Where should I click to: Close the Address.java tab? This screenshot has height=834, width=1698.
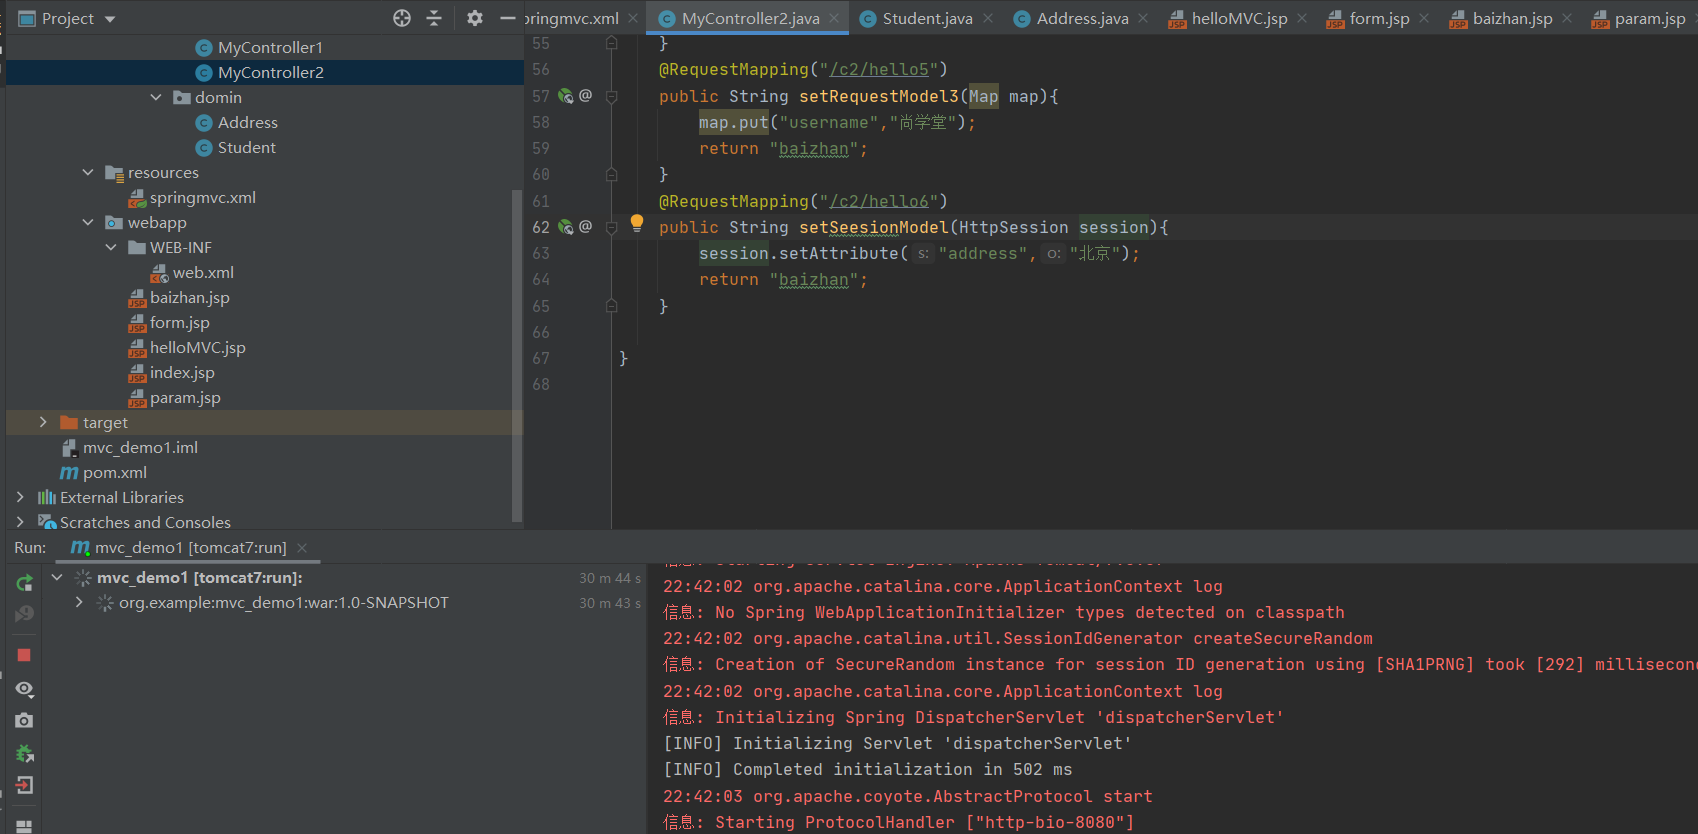[1143, 18]
